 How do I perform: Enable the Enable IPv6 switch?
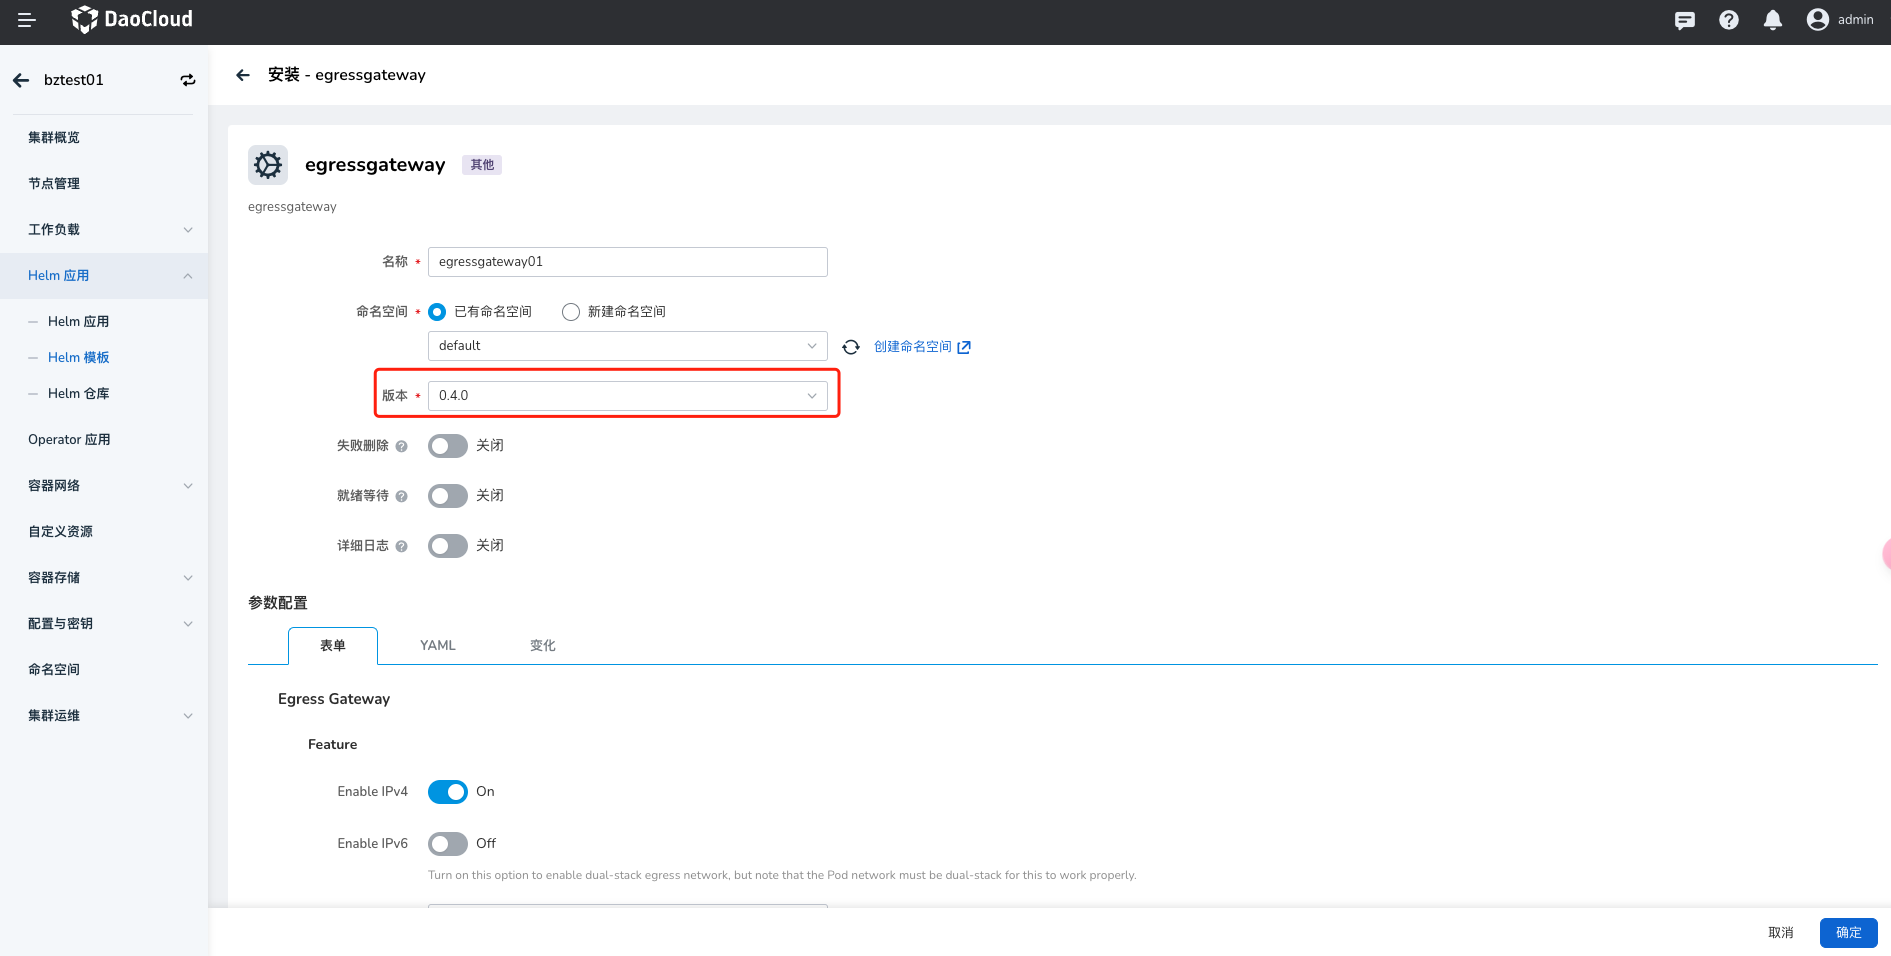pos(448,844)
